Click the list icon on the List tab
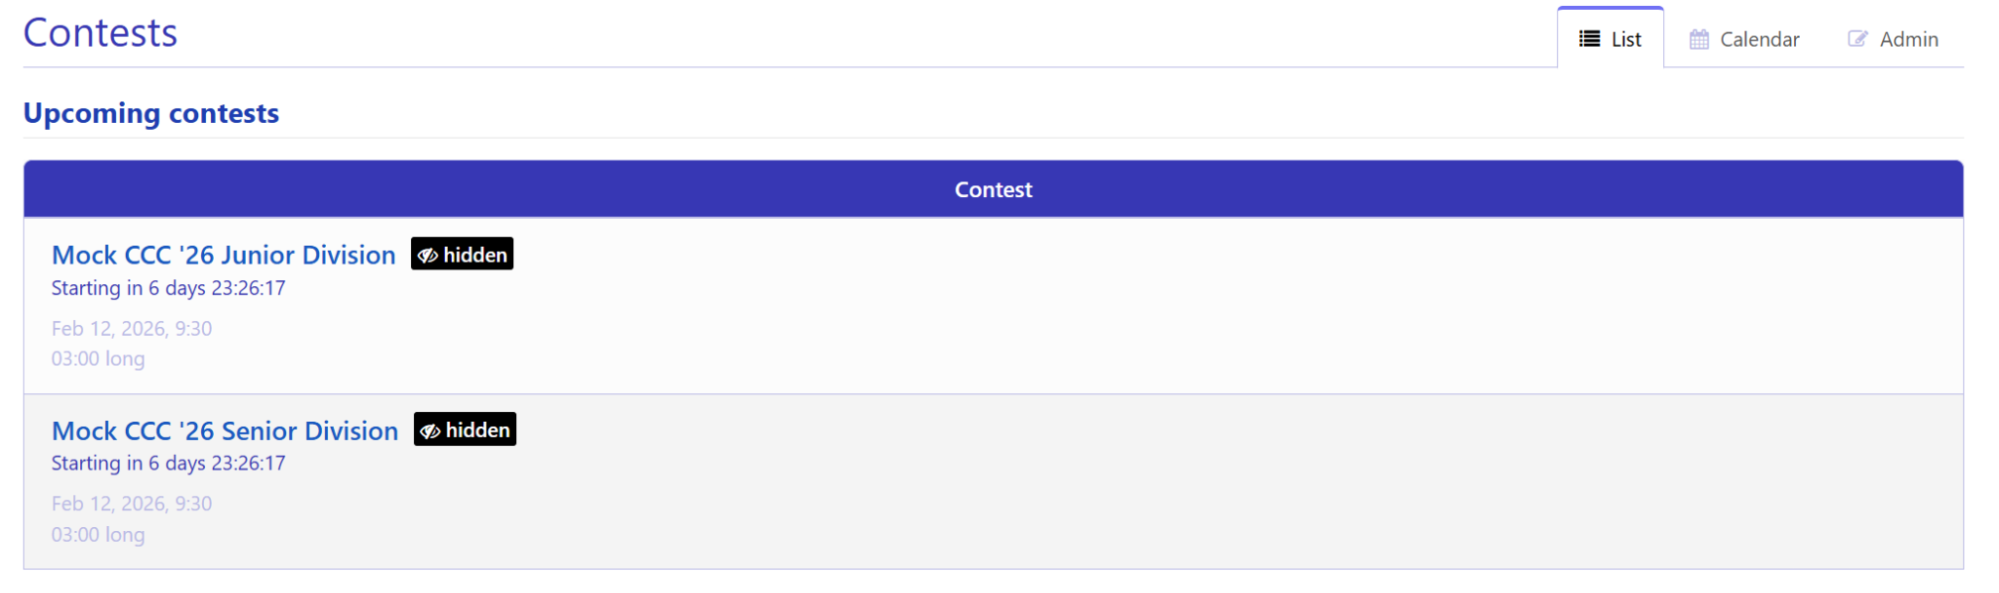The width and height of the screenshot is (1999, 593). [1588, 39]
